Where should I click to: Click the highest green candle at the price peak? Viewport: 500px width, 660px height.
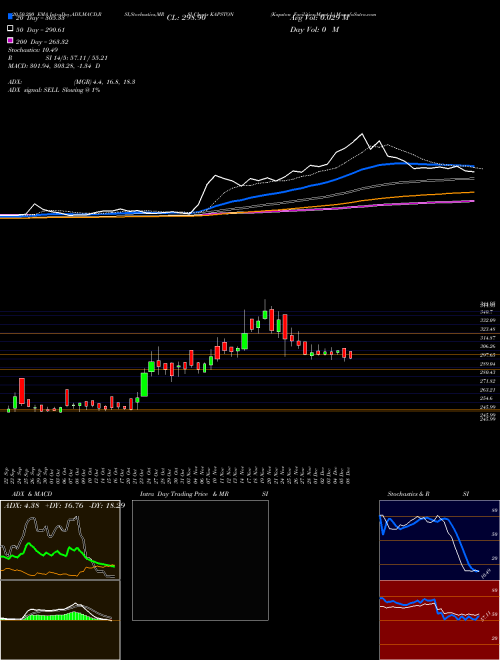(265, 314)
